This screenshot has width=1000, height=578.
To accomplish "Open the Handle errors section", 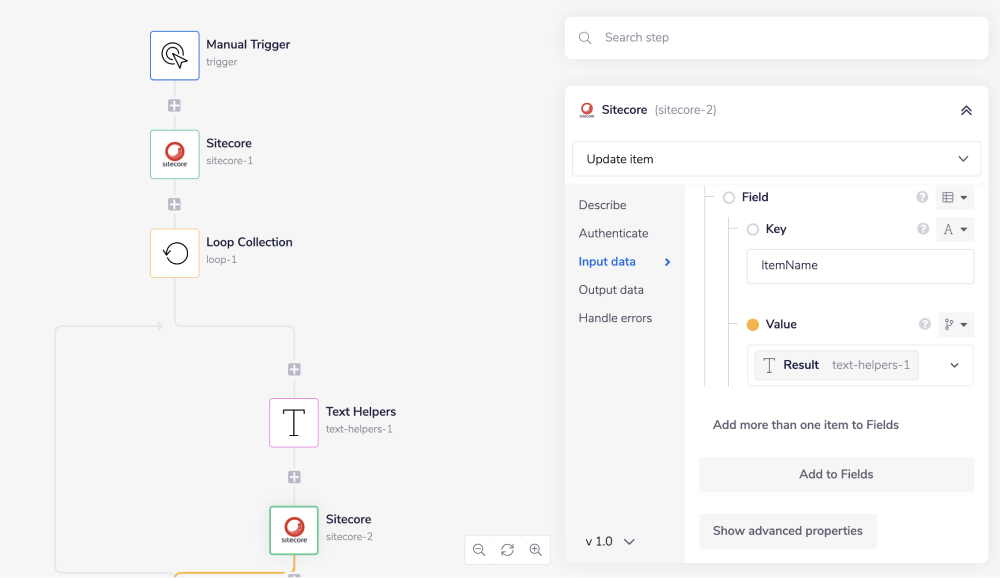I will click(615, 318).
